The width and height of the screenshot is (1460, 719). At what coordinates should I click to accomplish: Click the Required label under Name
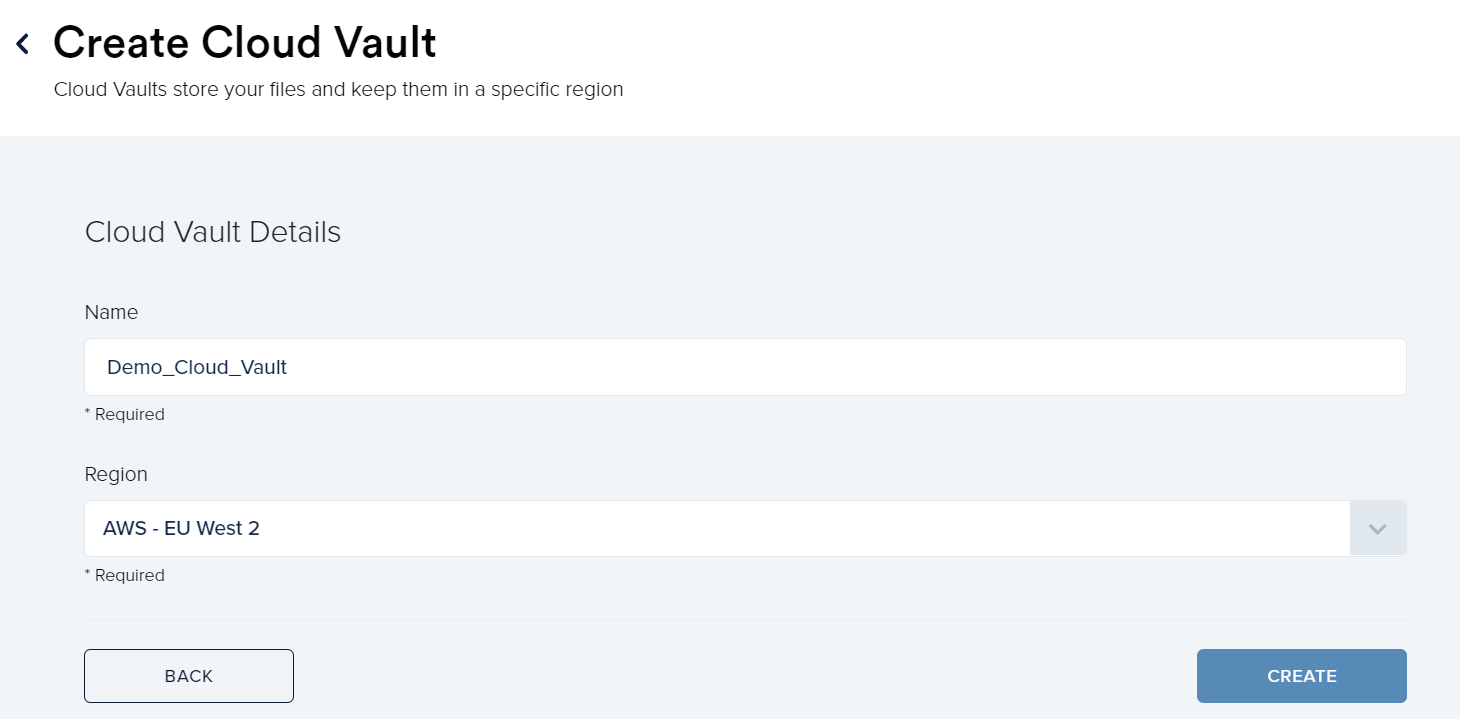pos(125,413)
